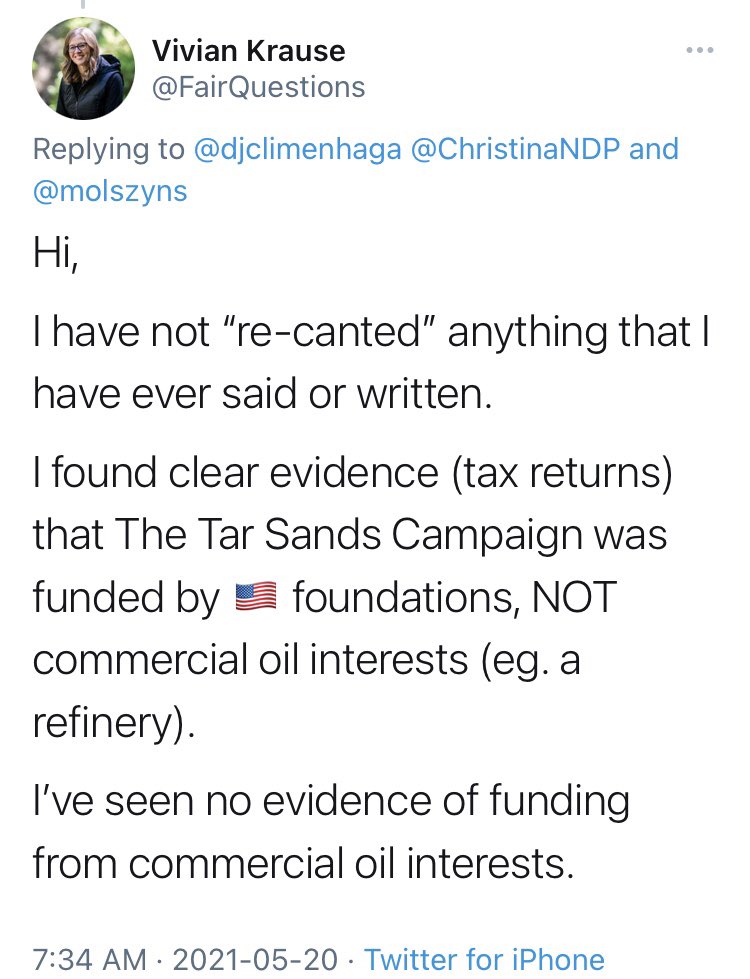Click the US flag emoji in tweet
Screen dimensions: 750x979
coord(255,599)
